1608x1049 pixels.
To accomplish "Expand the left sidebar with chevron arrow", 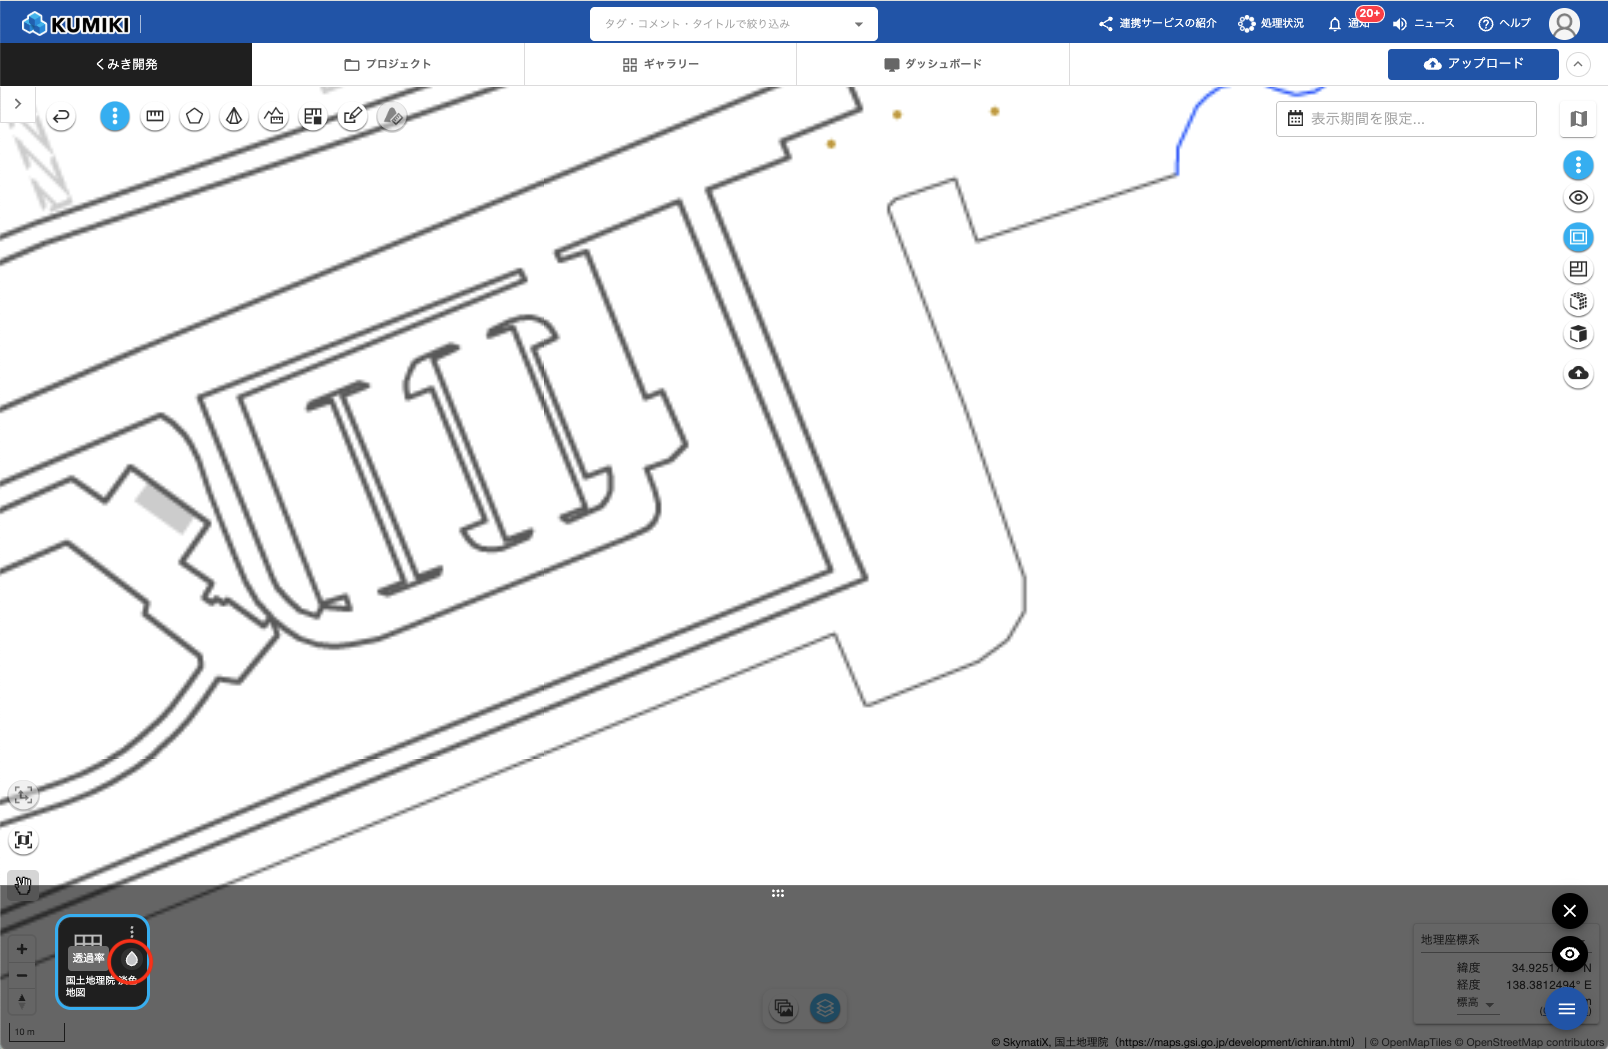I will click(x=18, y=104).
